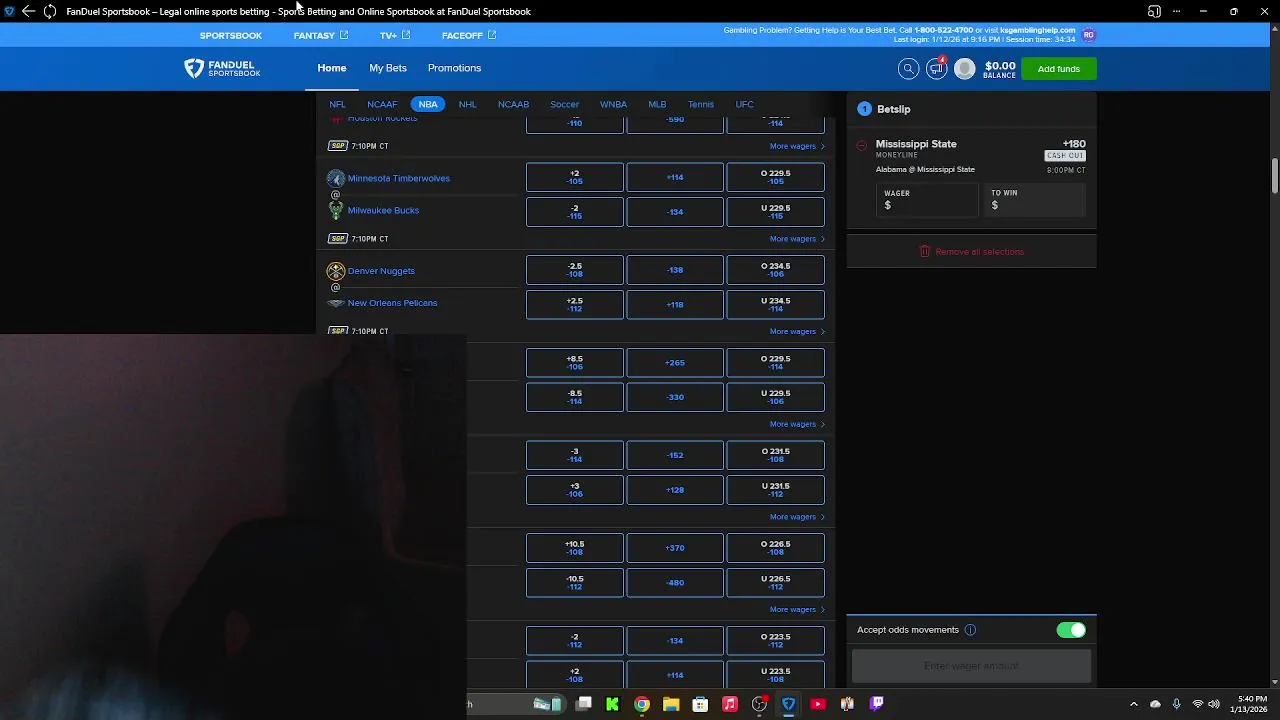Open More wagers for Timberwolves at Bucks

click(x=797, y=239)
